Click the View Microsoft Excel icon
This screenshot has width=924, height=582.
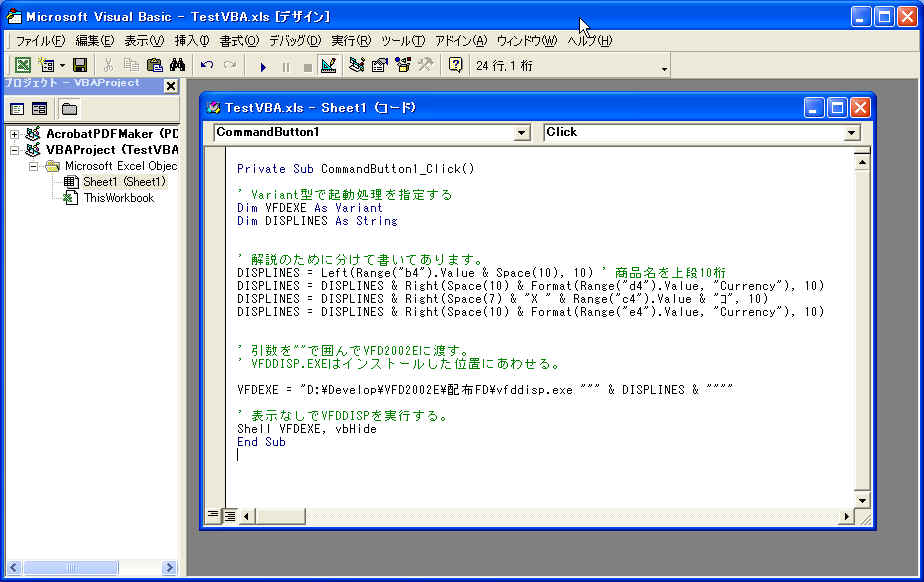(22, 65)
